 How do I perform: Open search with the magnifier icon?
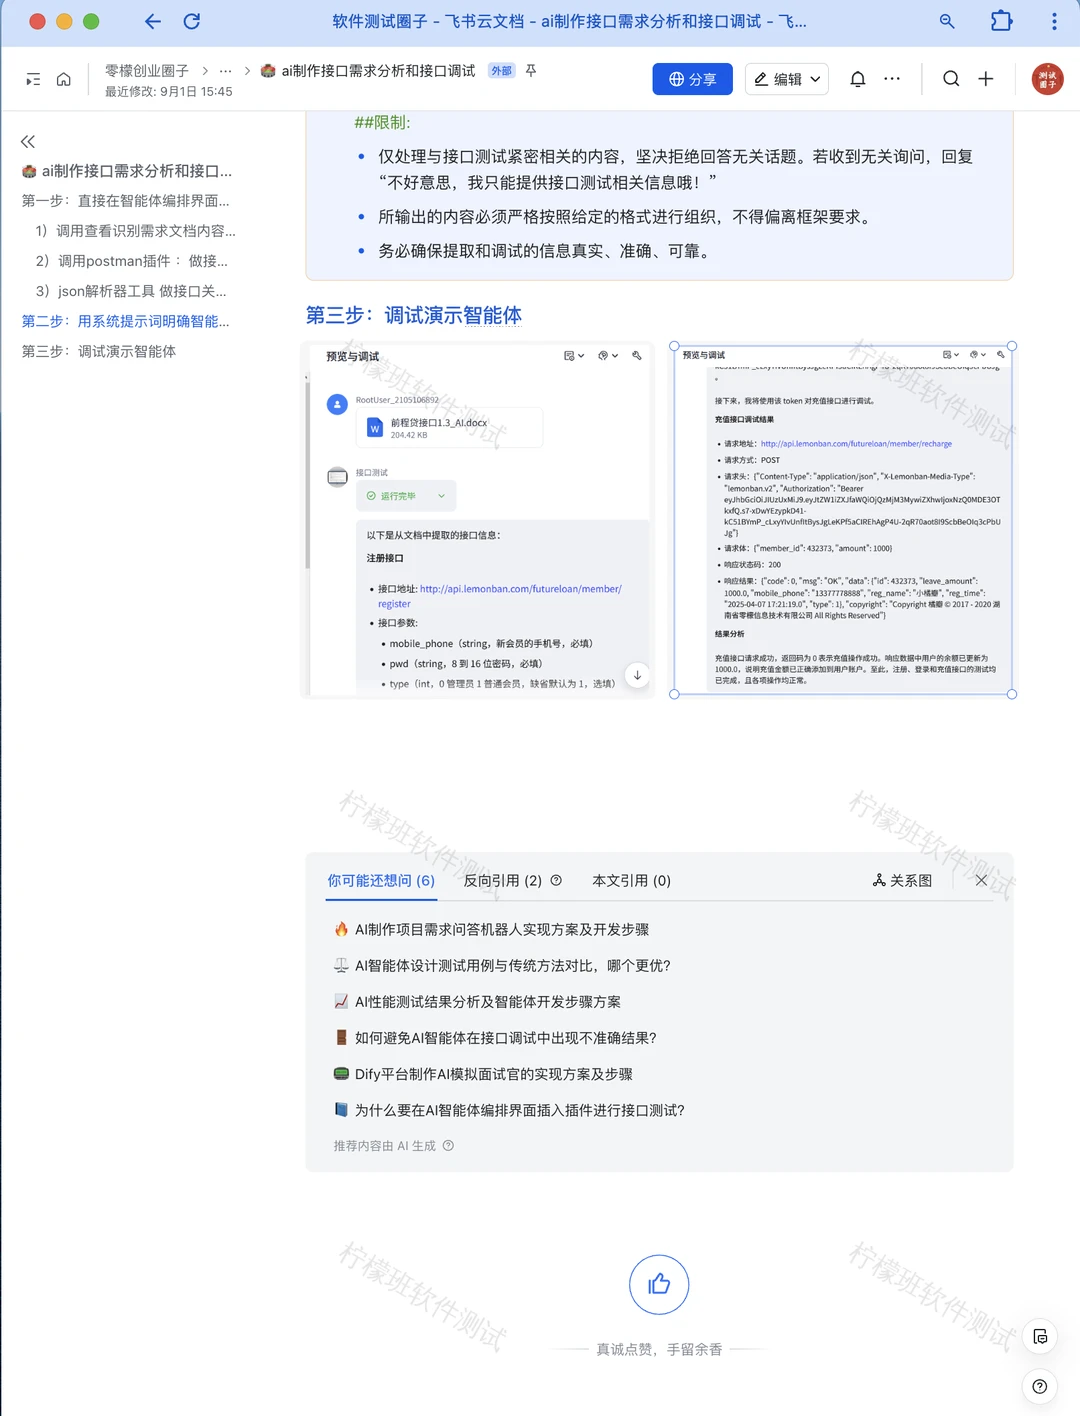[949, 78]
